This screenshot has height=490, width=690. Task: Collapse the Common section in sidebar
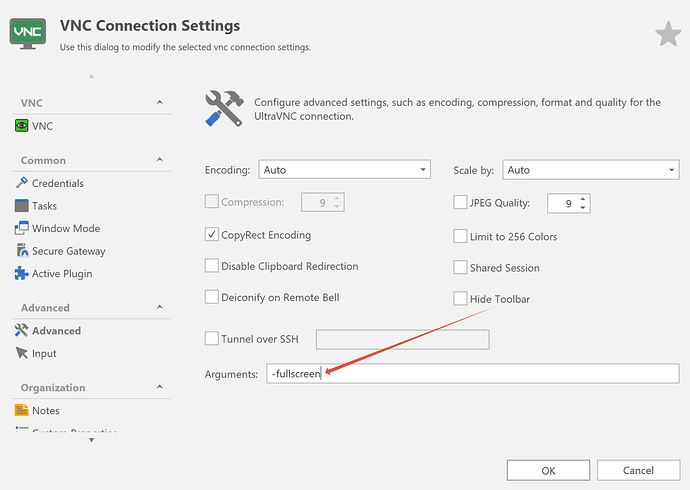[158, 160]
